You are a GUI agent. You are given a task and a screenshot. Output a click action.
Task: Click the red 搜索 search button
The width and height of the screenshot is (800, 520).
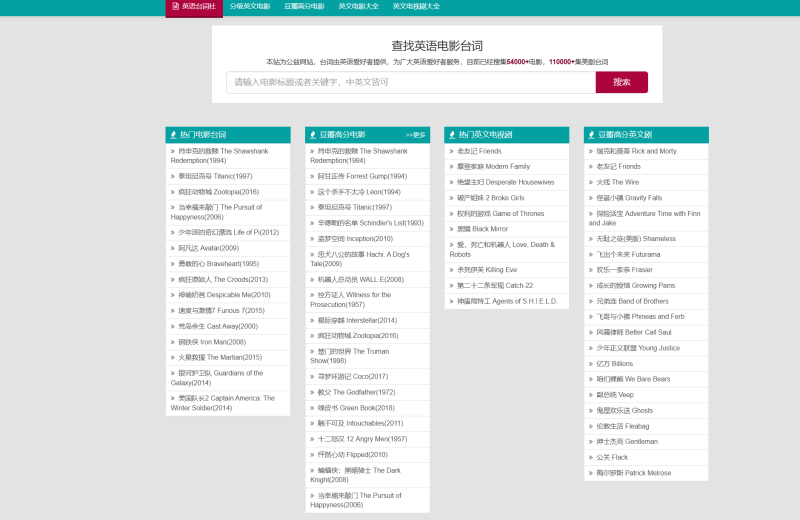click(x=622, y=82)
